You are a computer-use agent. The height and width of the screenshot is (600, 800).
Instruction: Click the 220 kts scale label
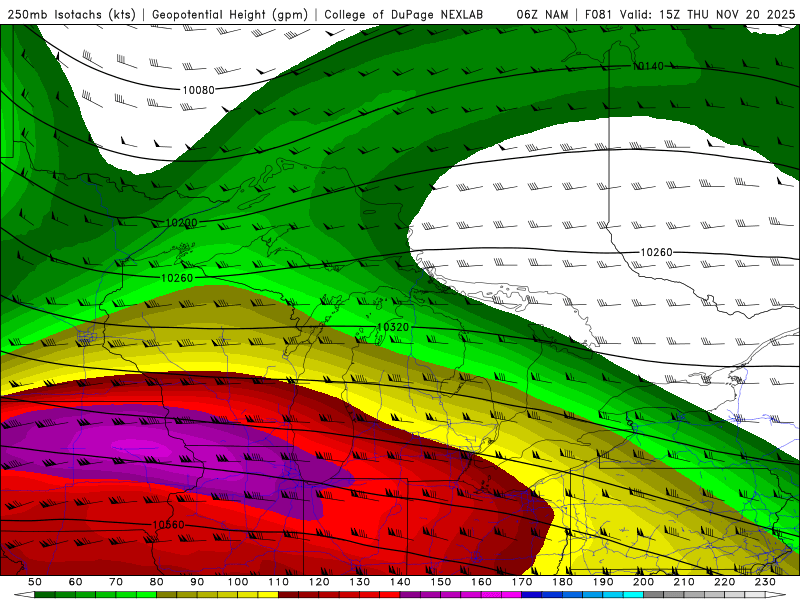click(724, 582)
